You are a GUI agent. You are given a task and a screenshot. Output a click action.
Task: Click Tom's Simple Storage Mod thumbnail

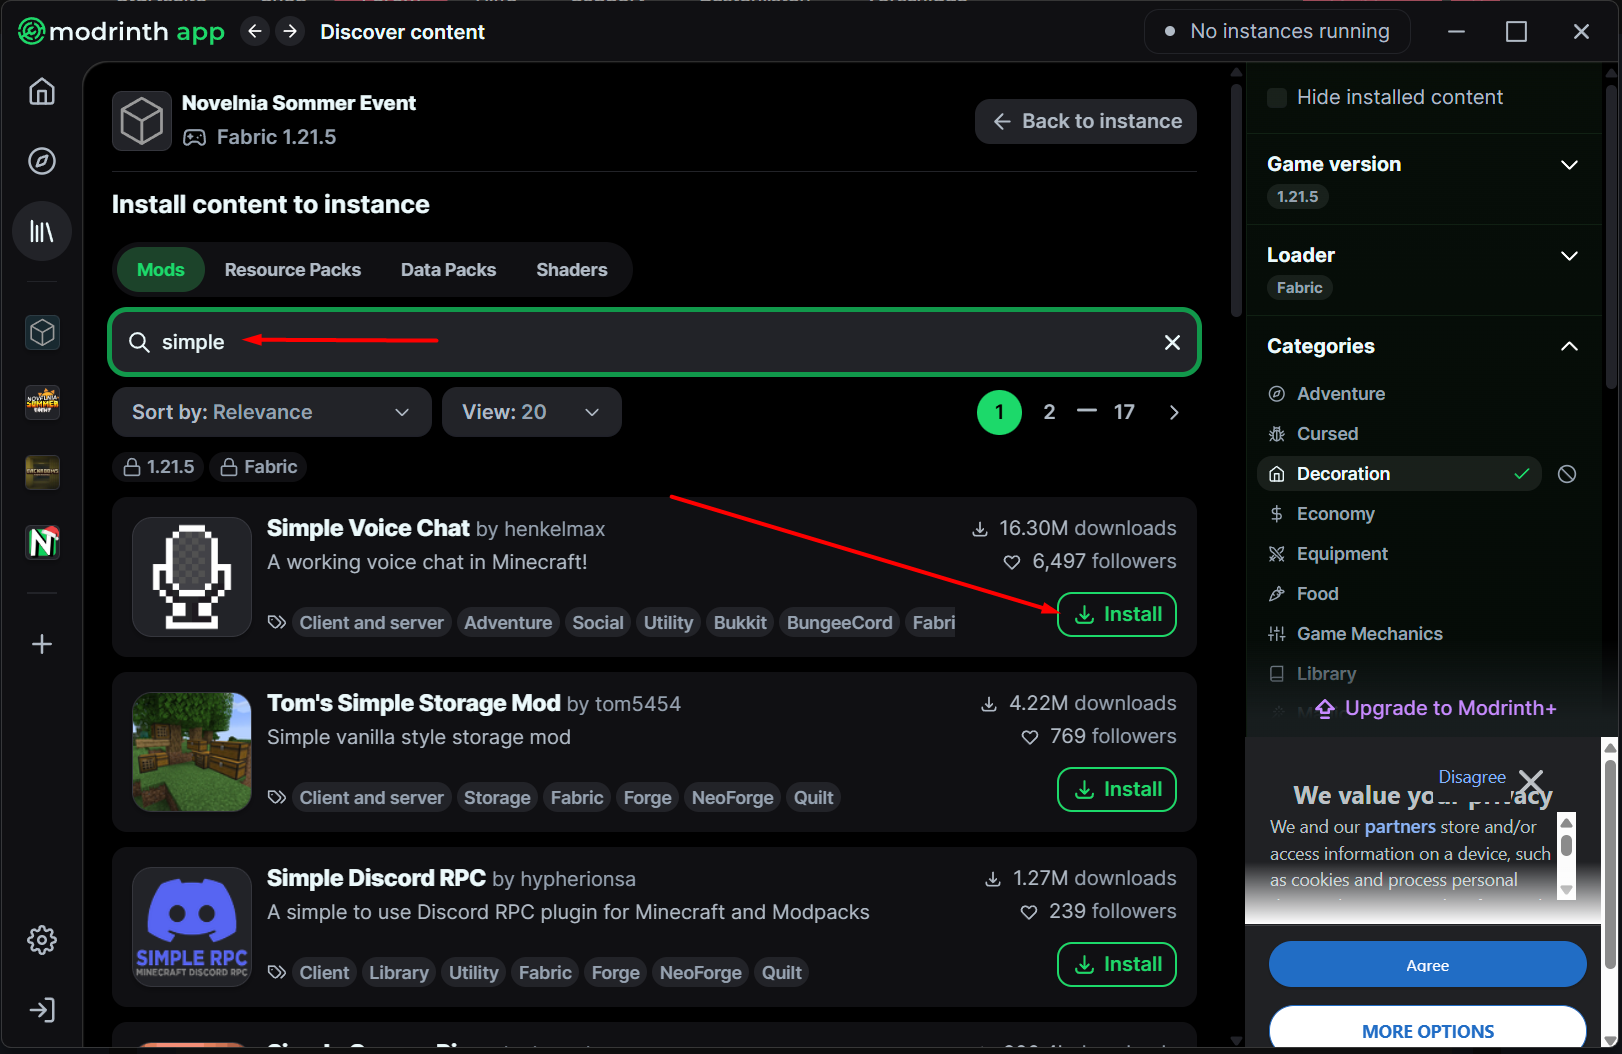(x=192, y=752)
